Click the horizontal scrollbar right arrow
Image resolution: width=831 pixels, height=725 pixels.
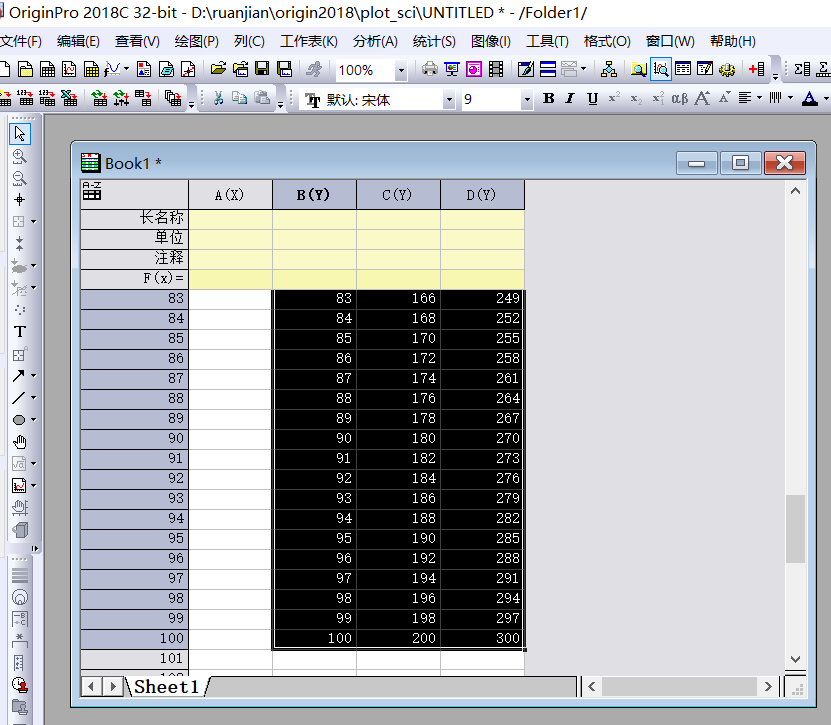click(x=768, y=687)
